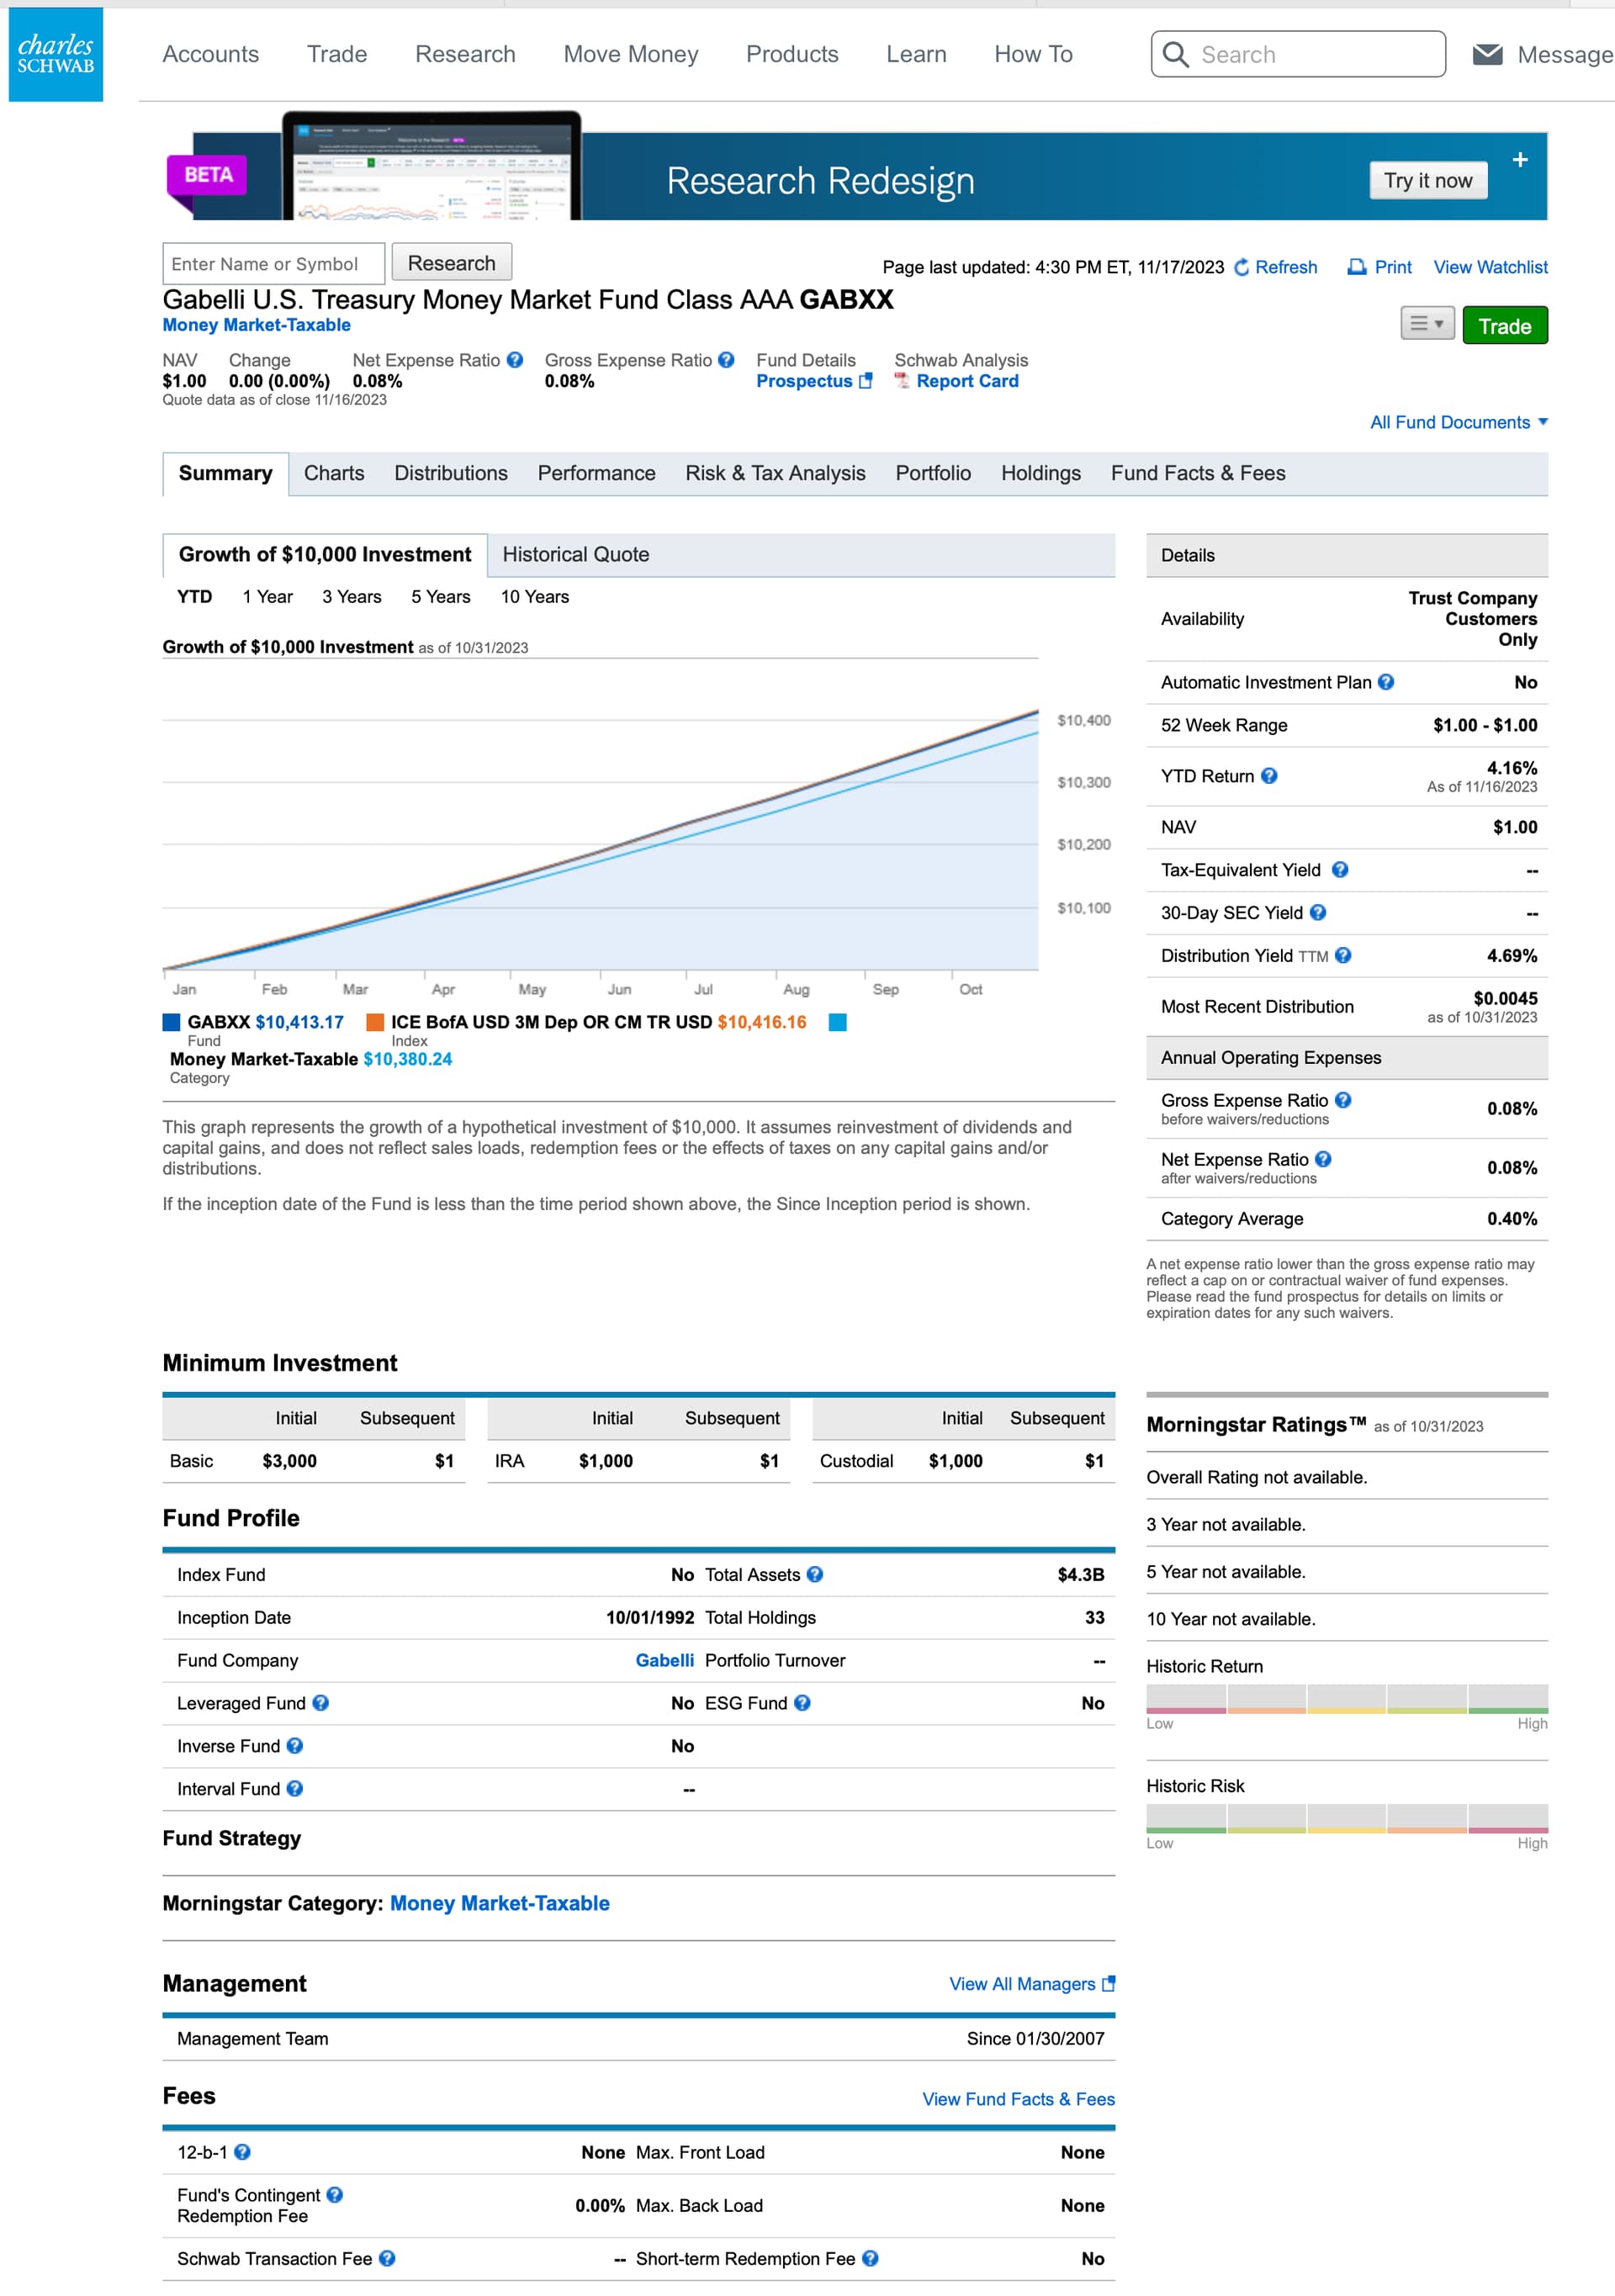Click the light blue category legend swatch

838,1022
